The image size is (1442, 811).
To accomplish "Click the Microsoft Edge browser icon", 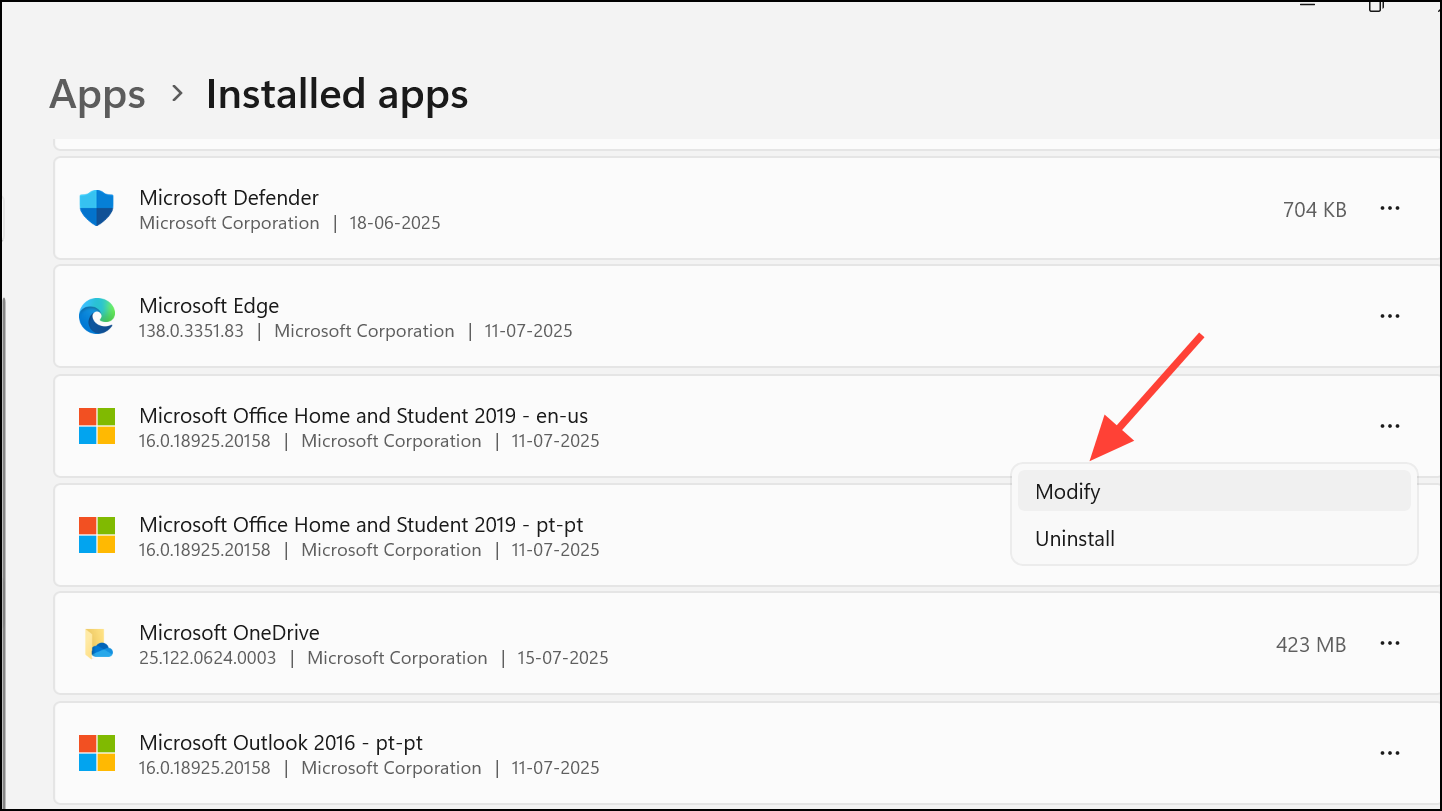I will (97, 316).
